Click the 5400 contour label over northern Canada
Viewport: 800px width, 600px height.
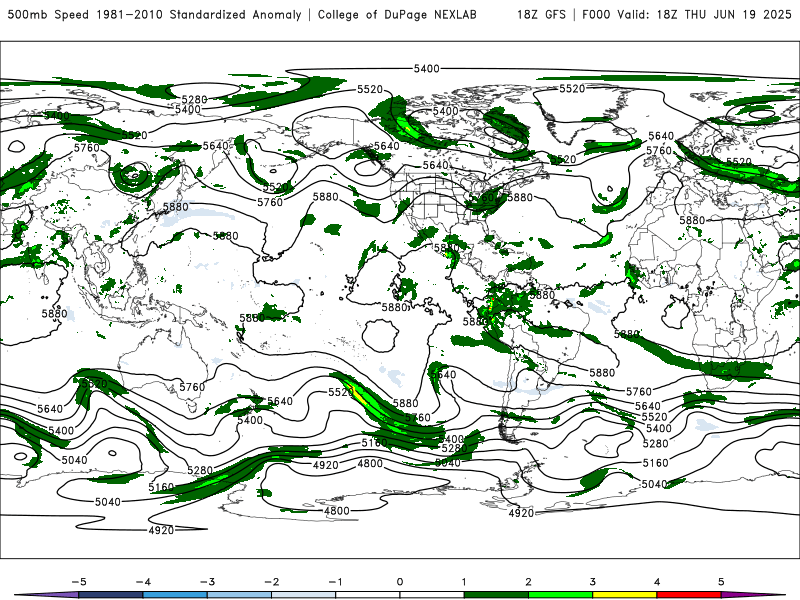[x=445, y=111]
